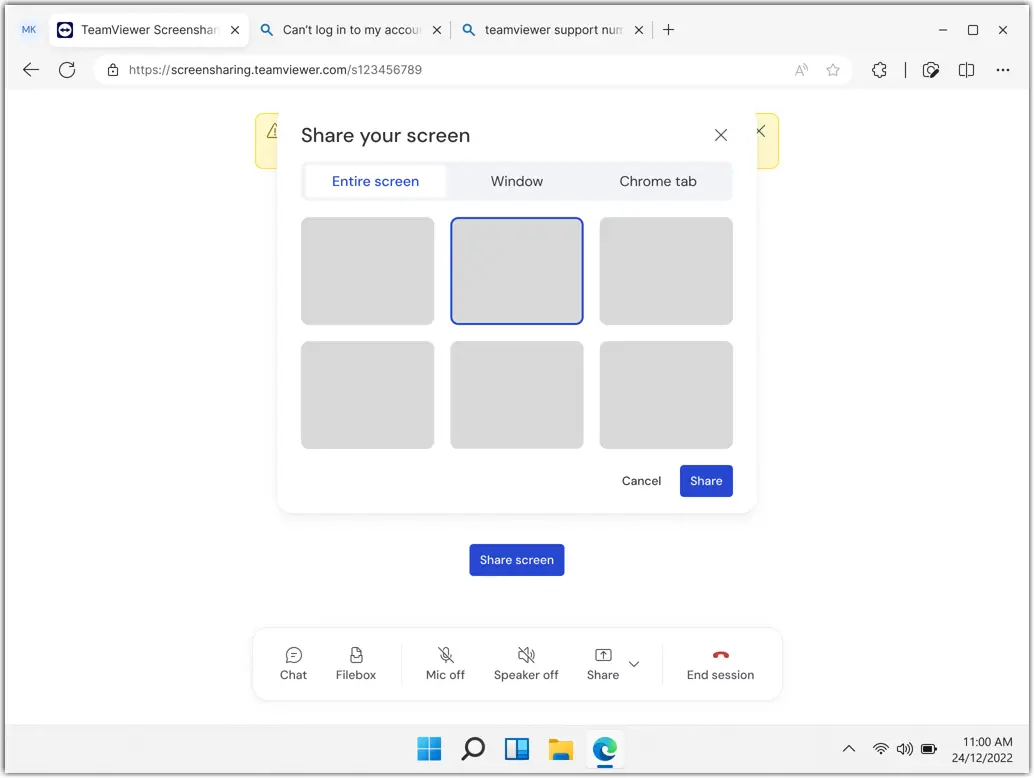Open Read aloud icon in address bar
1034x778 pixels.
point(801,70)
